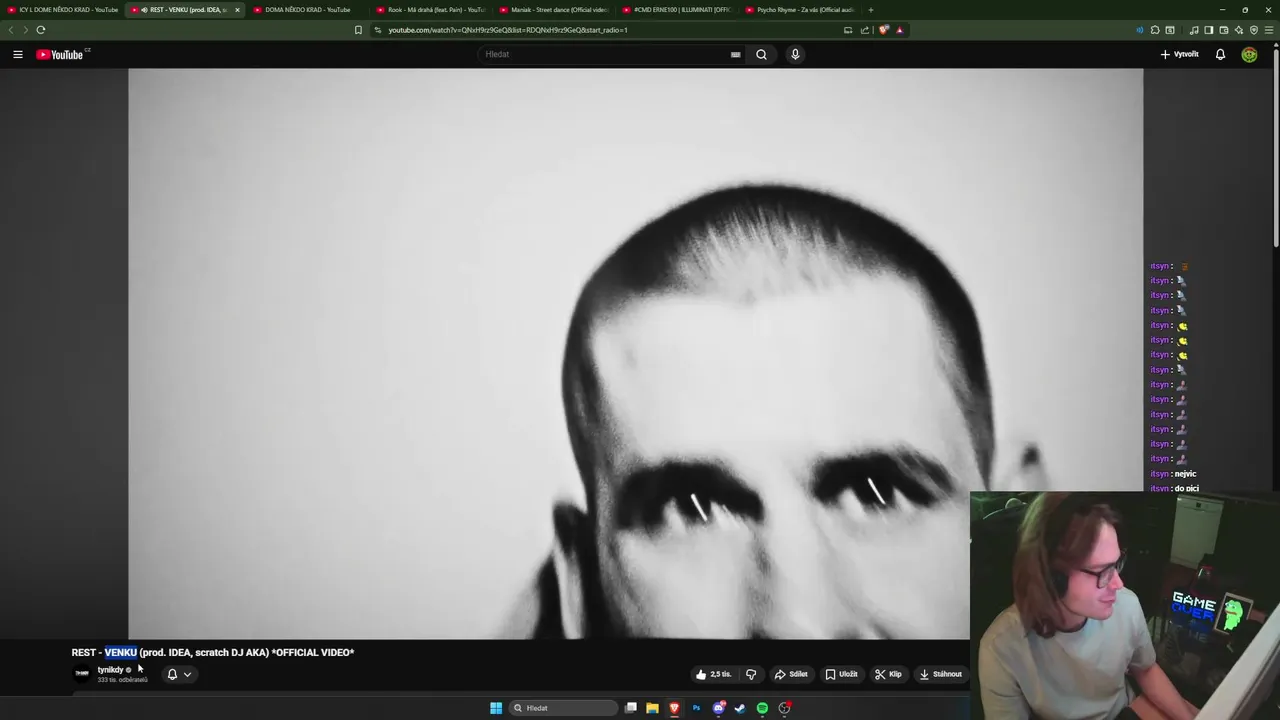Open the browser main menu icon
This screenshot has height=720, width=1280.
(x=1270, y=30)
